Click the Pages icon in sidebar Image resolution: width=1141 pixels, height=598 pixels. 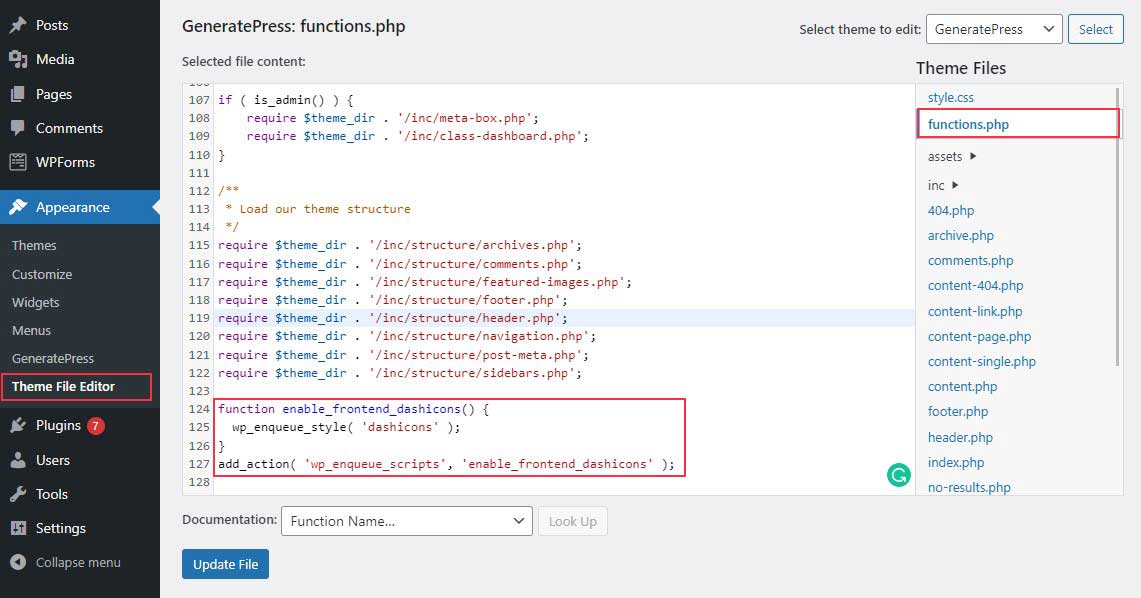pyautogui.click(x=18, y=94)
